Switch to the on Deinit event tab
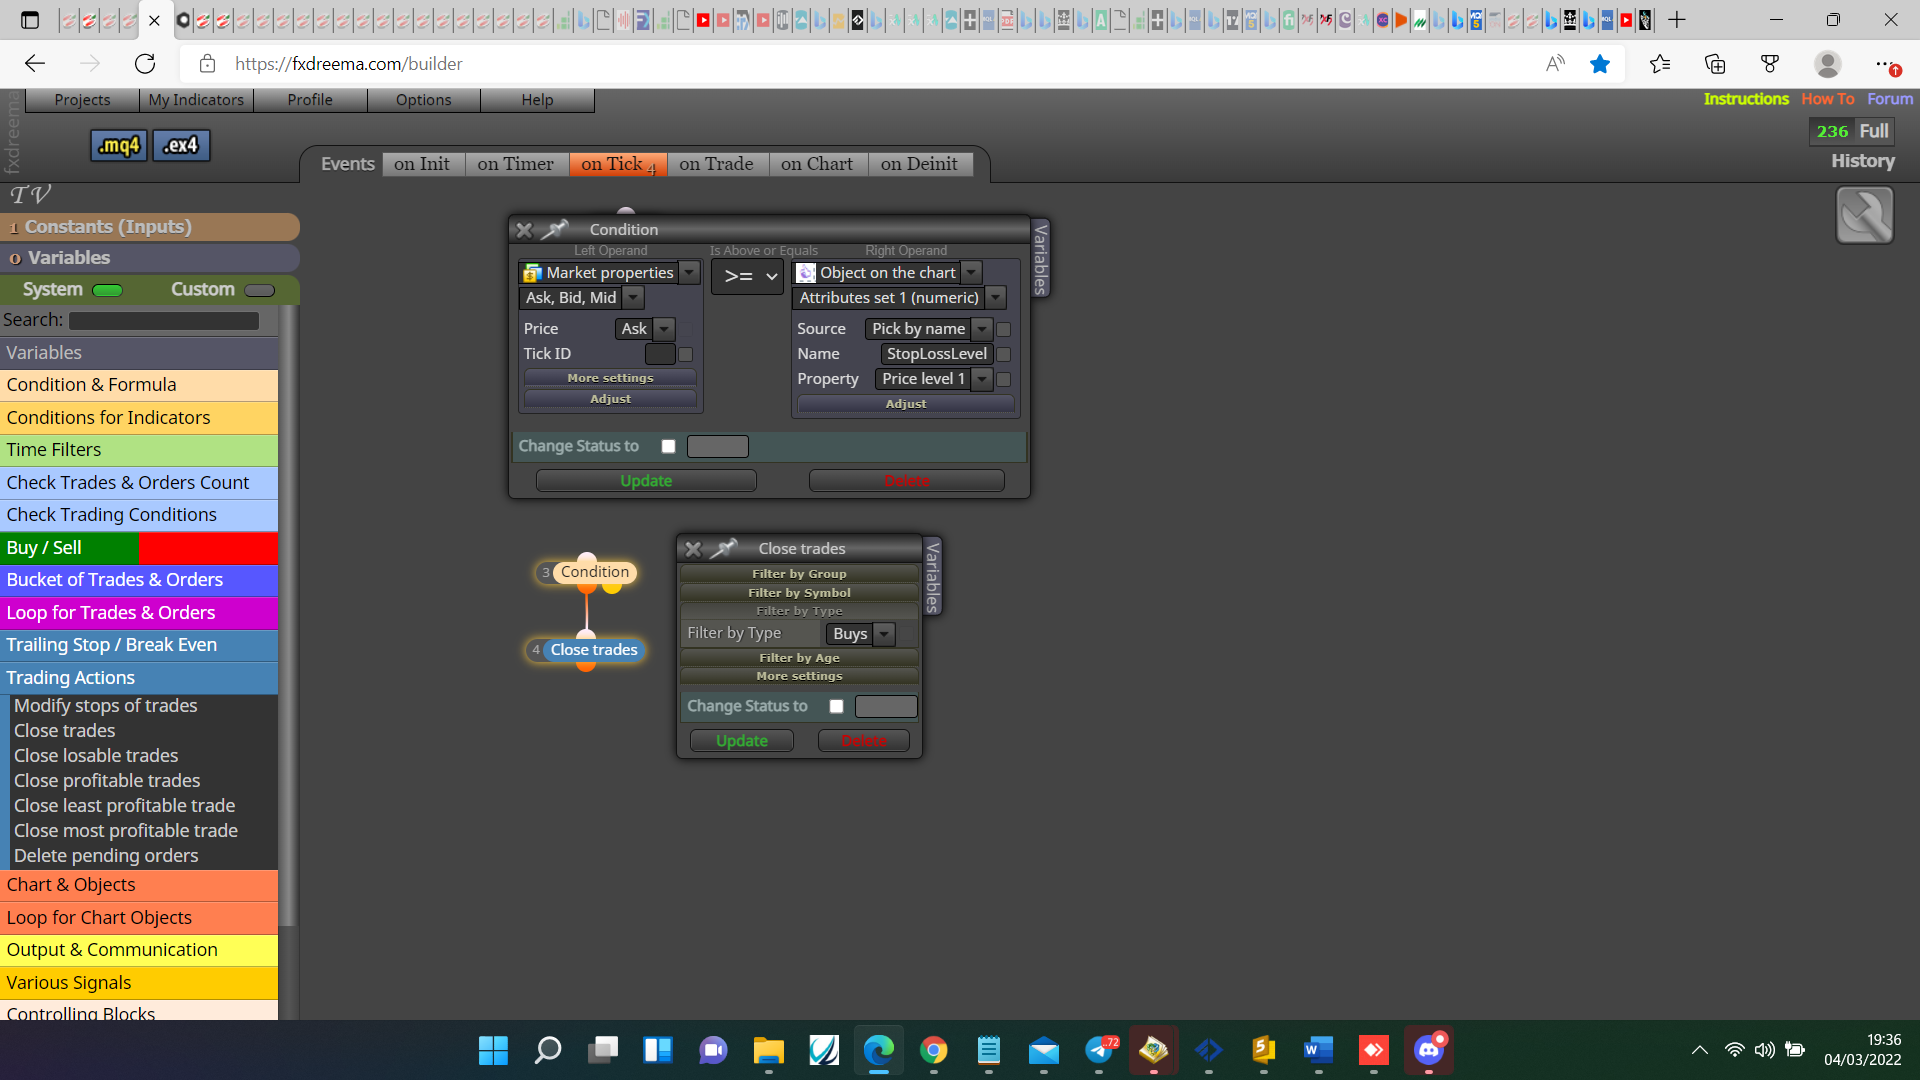1920x1080 pixels. point(919,164)
